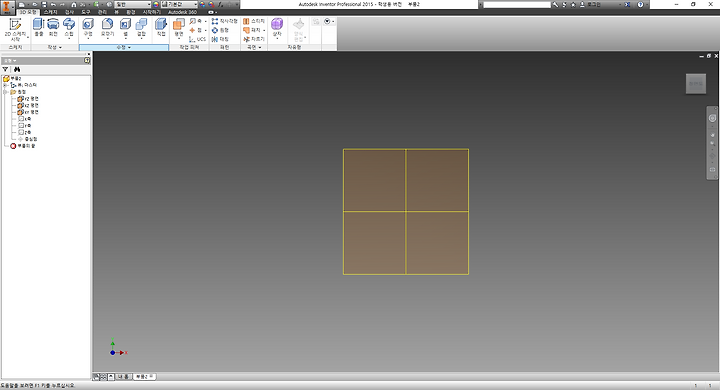The width and height of the screenshot is (720, 390).
Task: Select the Rectangular pattern (직사각형) tool
Action: coord(225,21)
